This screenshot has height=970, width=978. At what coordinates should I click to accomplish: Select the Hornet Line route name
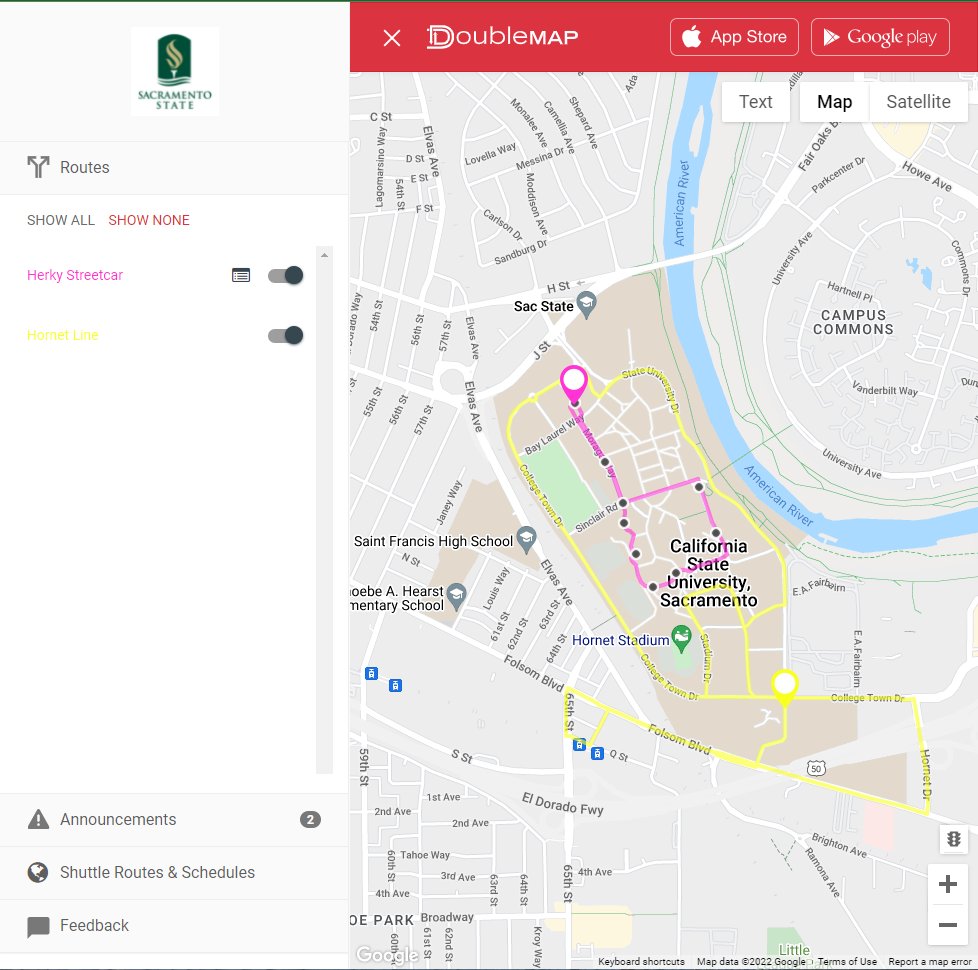pyautogui.click(x=62, y=335)
